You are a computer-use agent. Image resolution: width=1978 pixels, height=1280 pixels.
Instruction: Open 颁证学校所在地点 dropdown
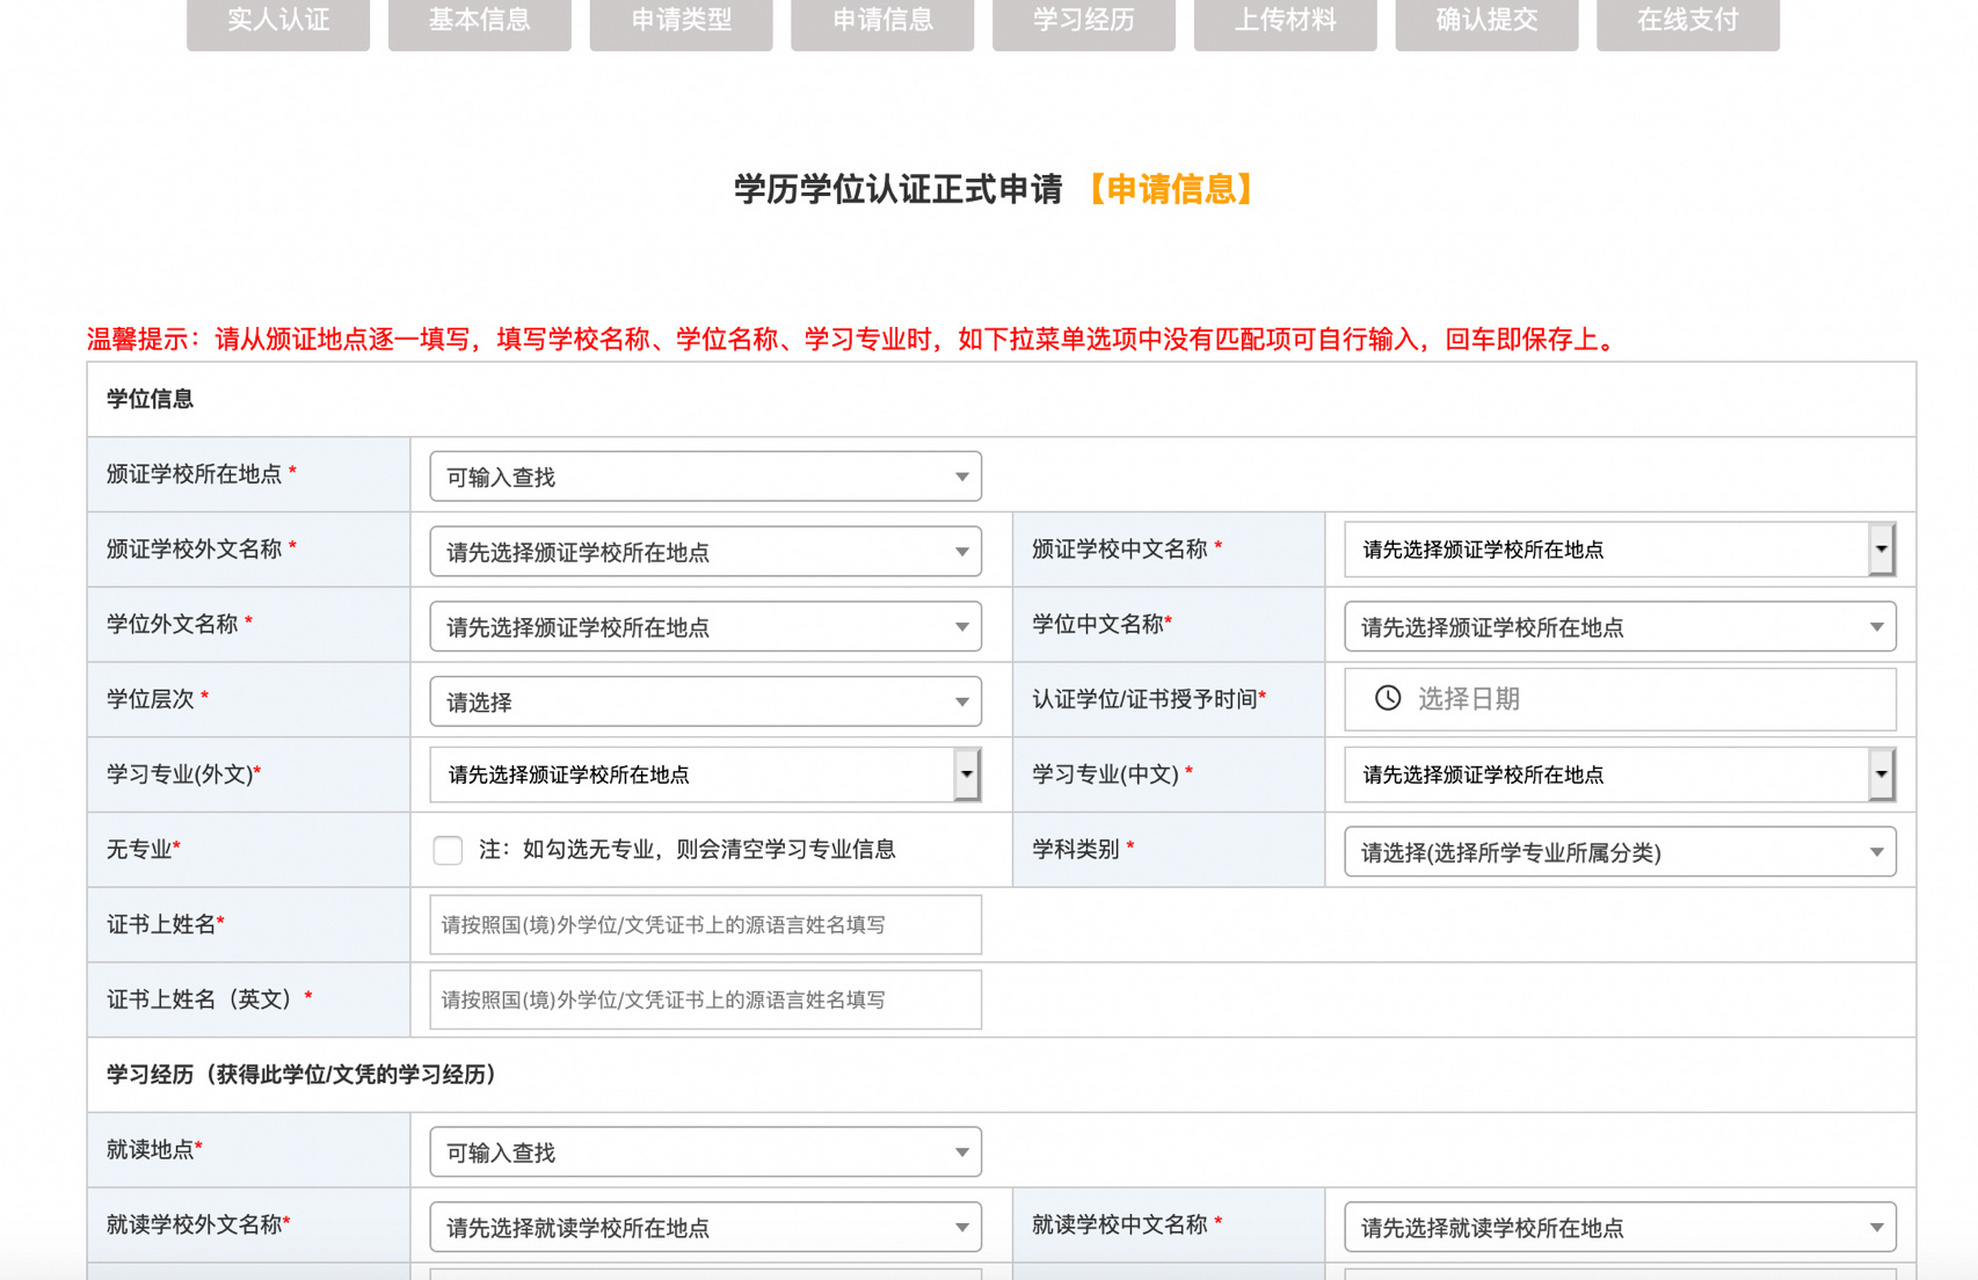point(706,476)
